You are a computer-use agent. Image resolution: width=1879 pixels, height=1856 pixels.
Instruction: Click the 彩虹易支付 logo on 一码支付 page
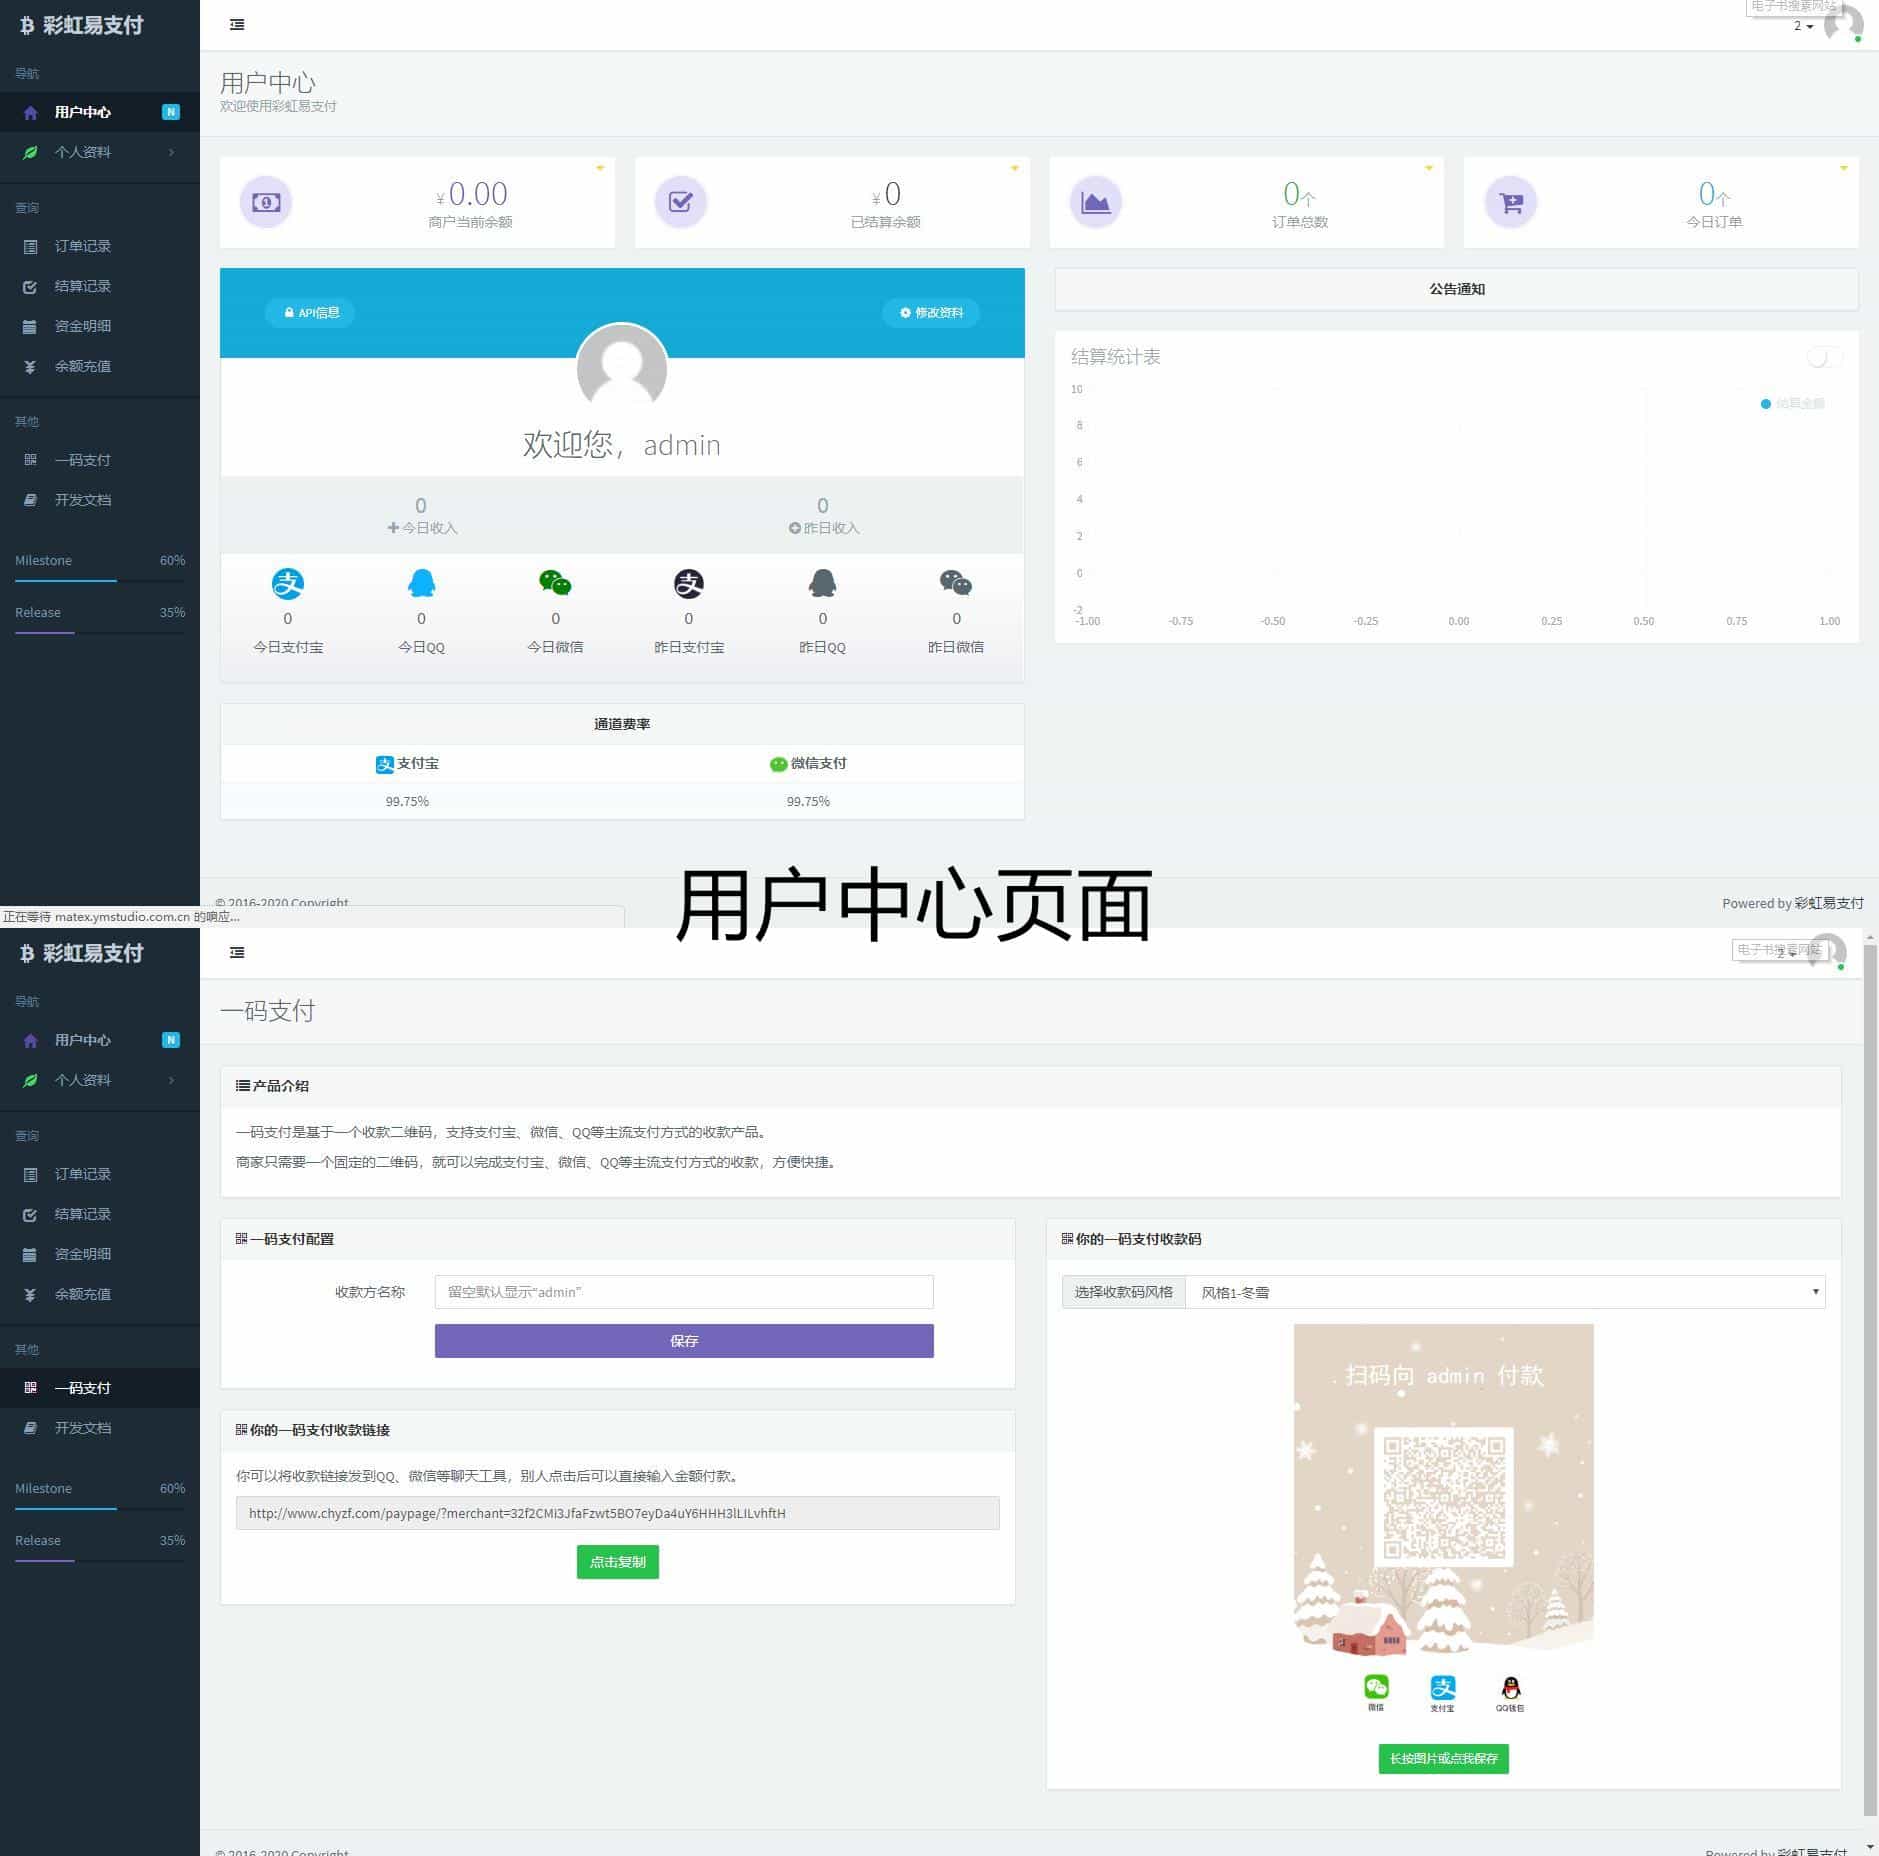82,954
